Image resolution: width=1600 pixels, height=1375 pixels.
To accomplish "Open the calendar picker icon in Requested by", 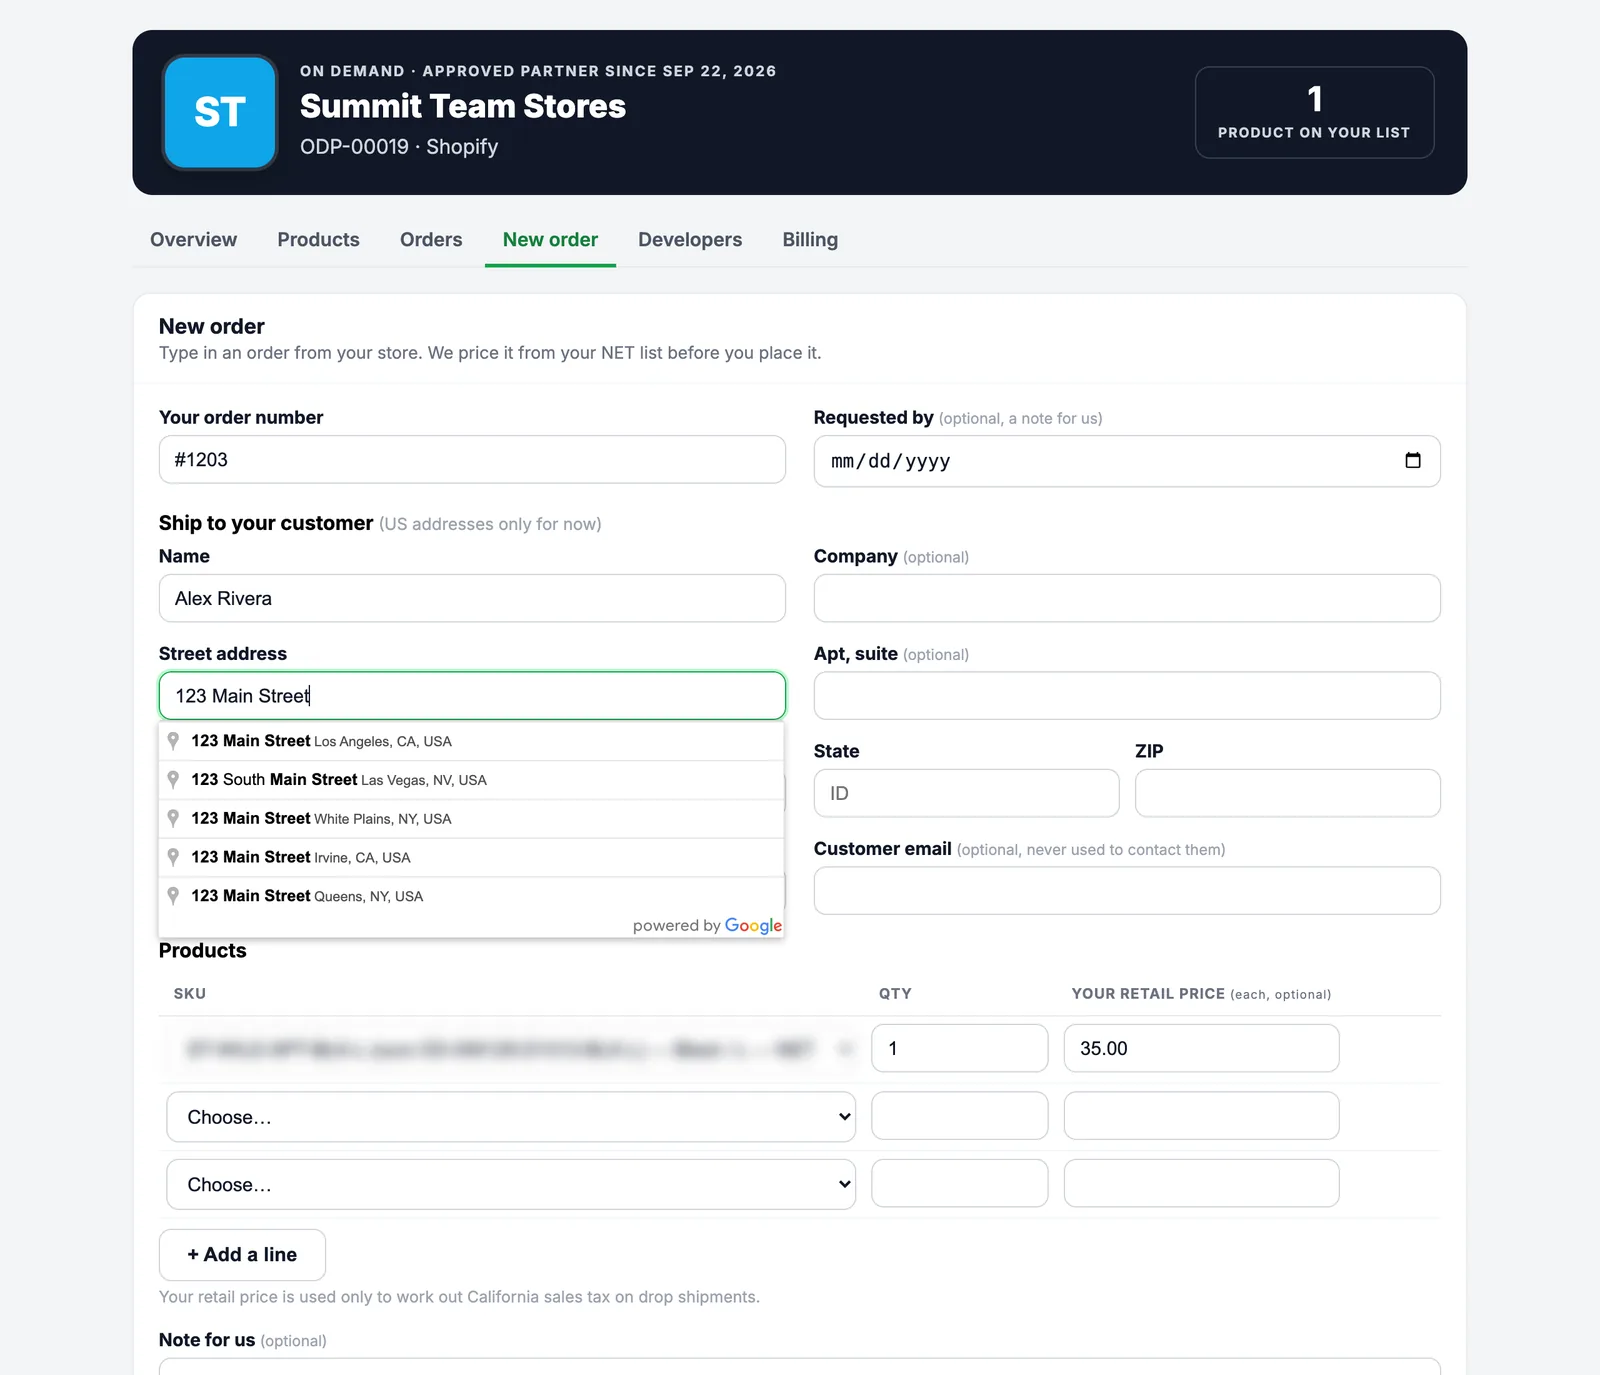I will (x=1413, y=460).
